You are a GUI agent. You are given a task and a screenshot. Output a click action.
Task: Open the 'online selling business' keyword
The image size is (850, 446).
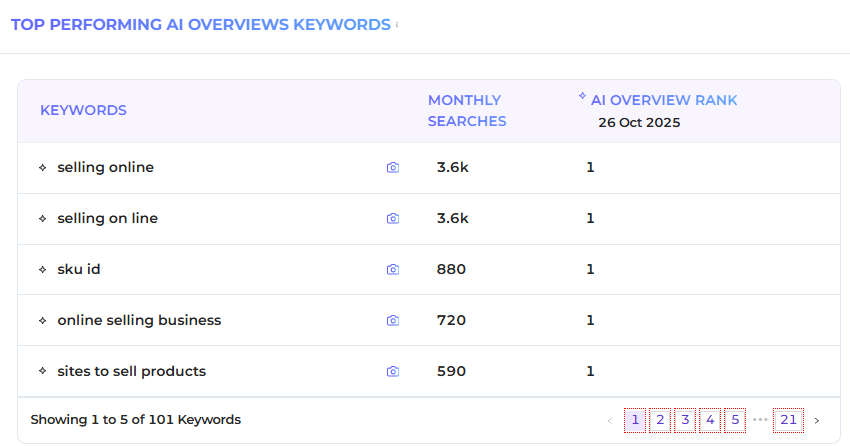(139, 321)
